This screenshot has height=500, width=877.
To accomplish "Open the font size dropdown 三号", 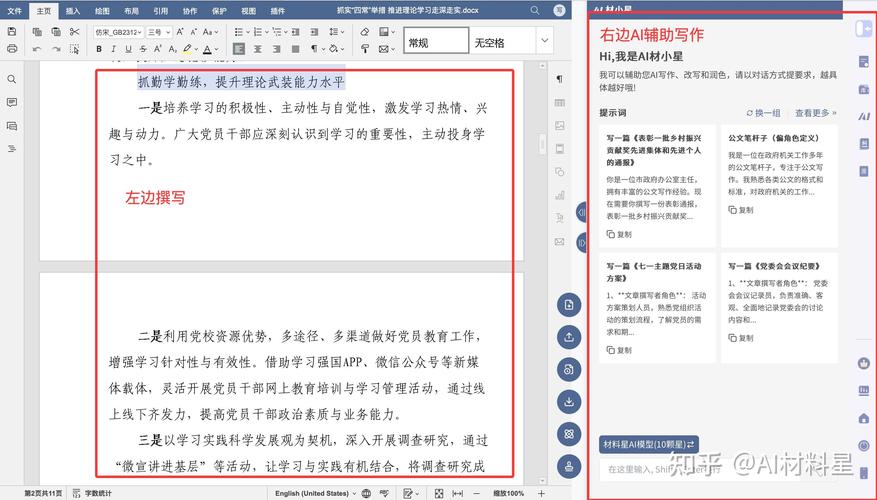I will tap(159, 32).
